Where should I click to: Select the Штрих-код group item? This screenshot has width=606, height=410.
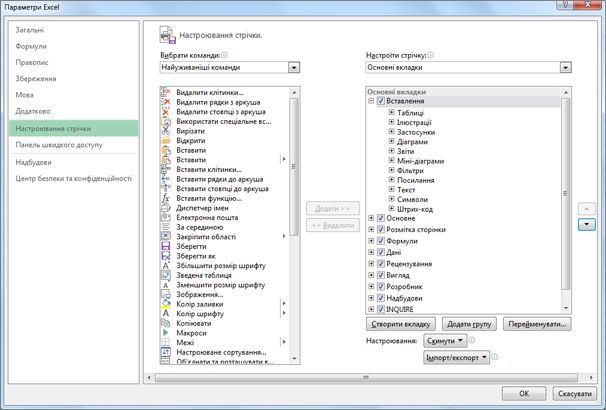click(415, 209)
